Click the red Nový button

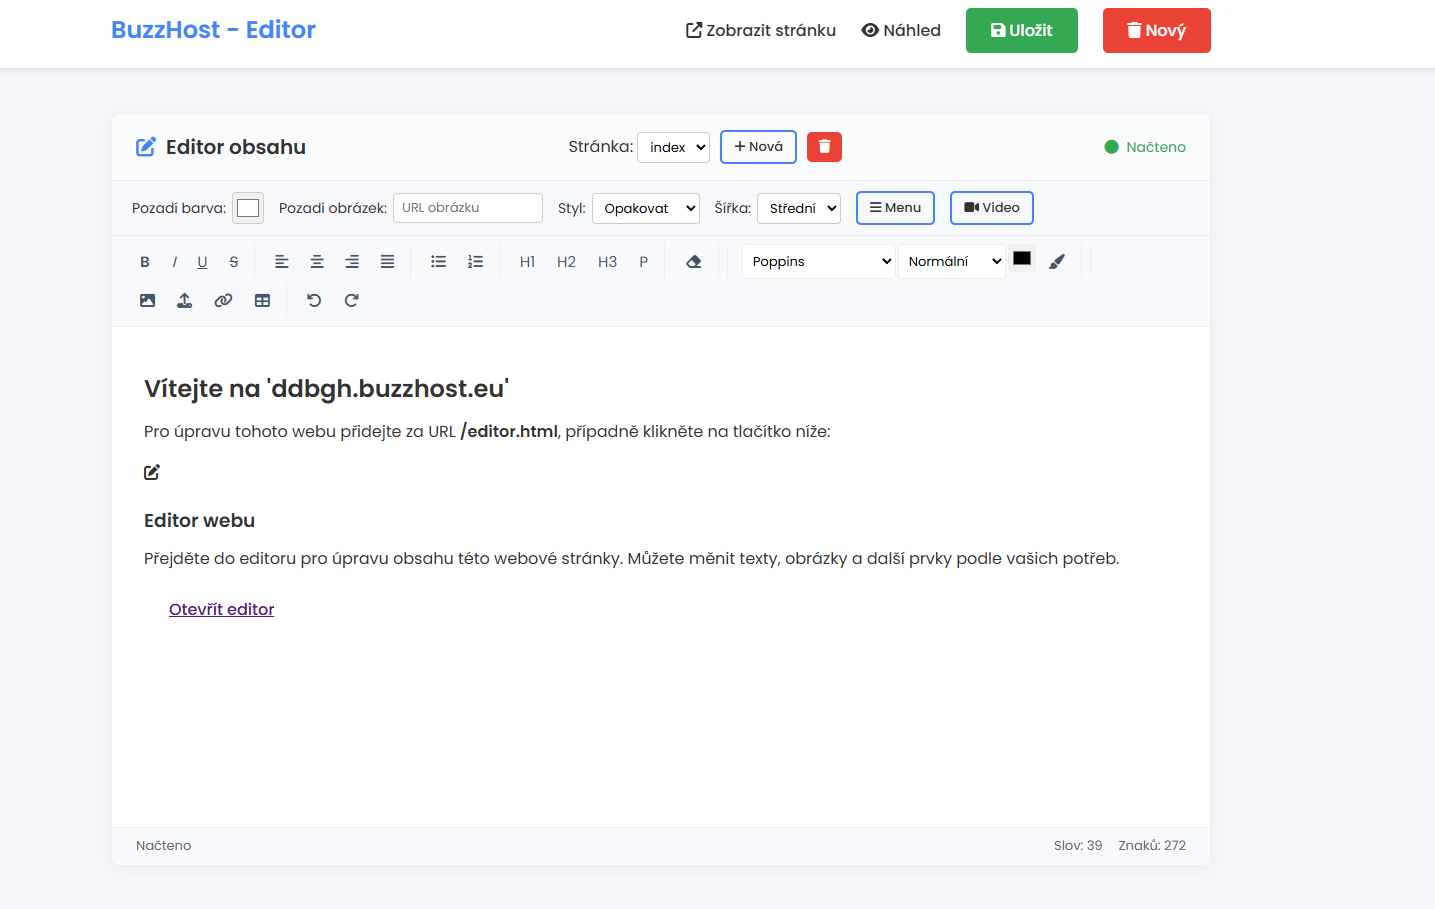click(1157, 30)
